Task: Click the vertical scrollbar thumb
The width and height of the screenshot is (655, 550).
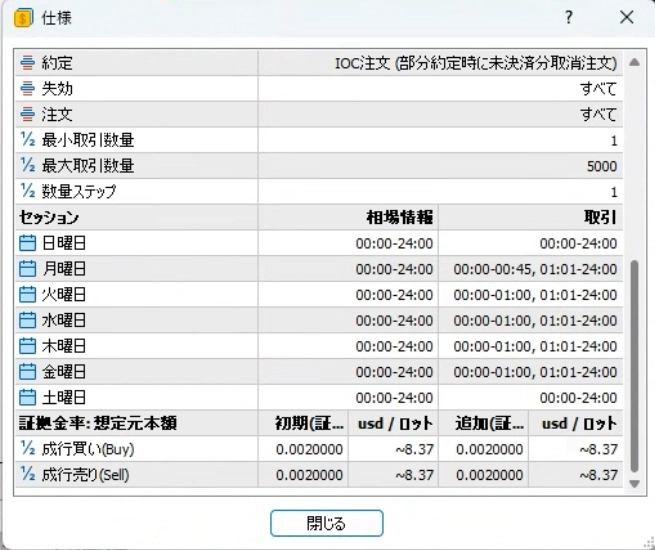Action: [635, 366]
